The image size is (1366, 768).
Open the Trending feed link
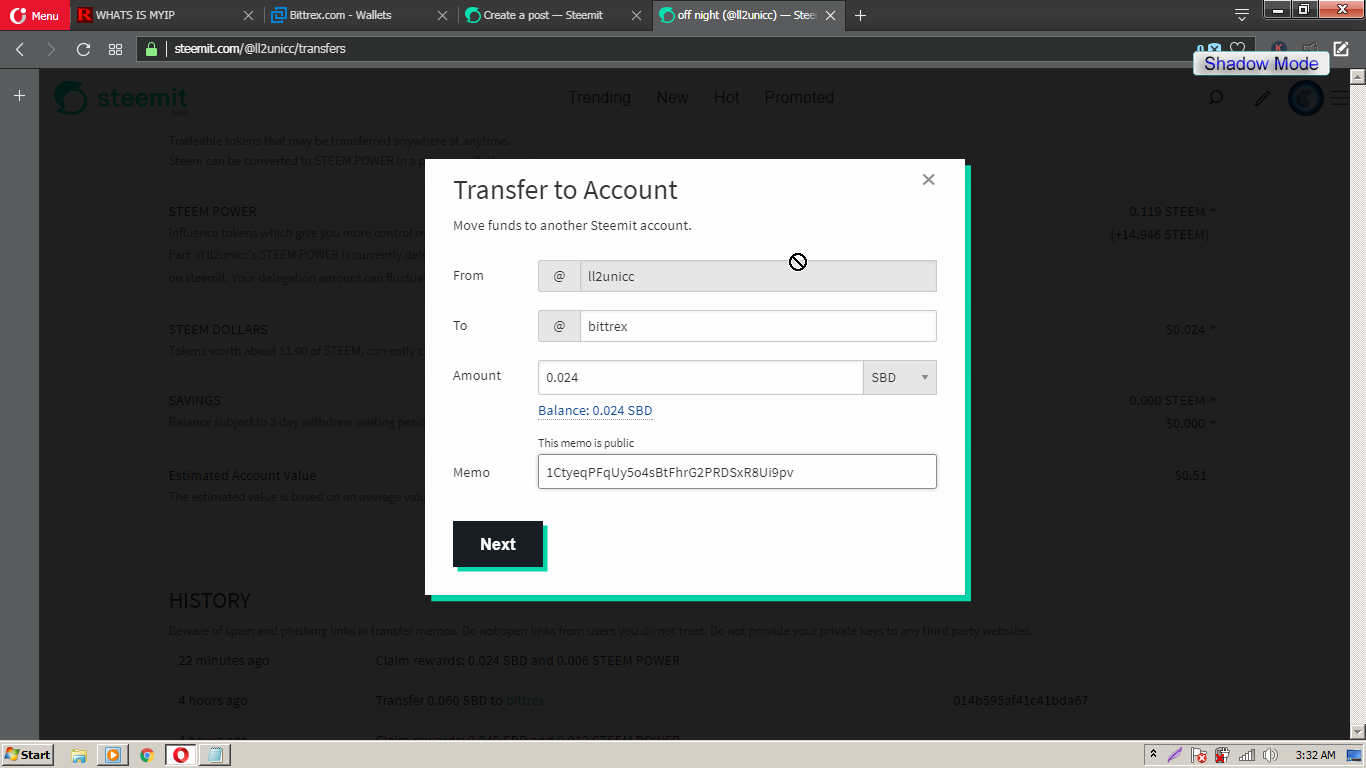click(x=599, y=97)
